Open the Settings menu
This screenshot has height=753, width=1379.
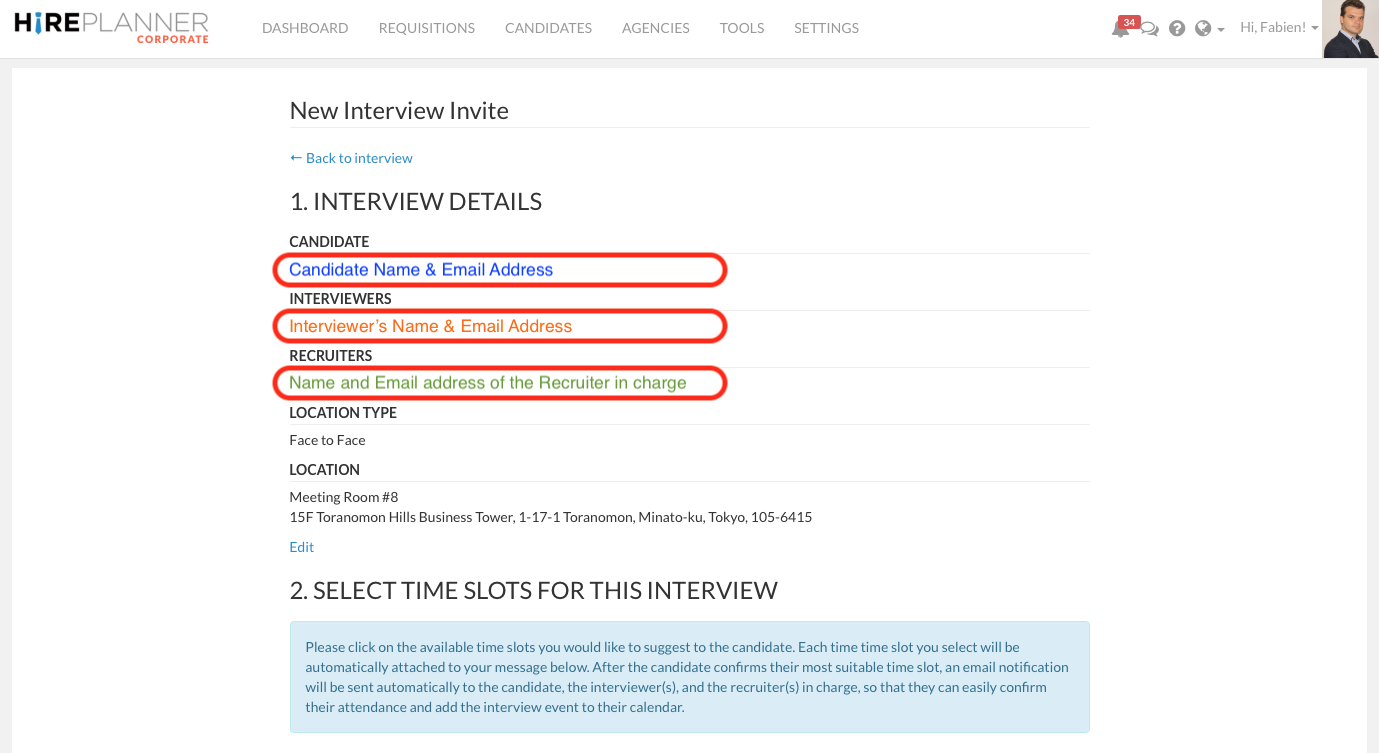pyautogui.click(x=826, y=28)
